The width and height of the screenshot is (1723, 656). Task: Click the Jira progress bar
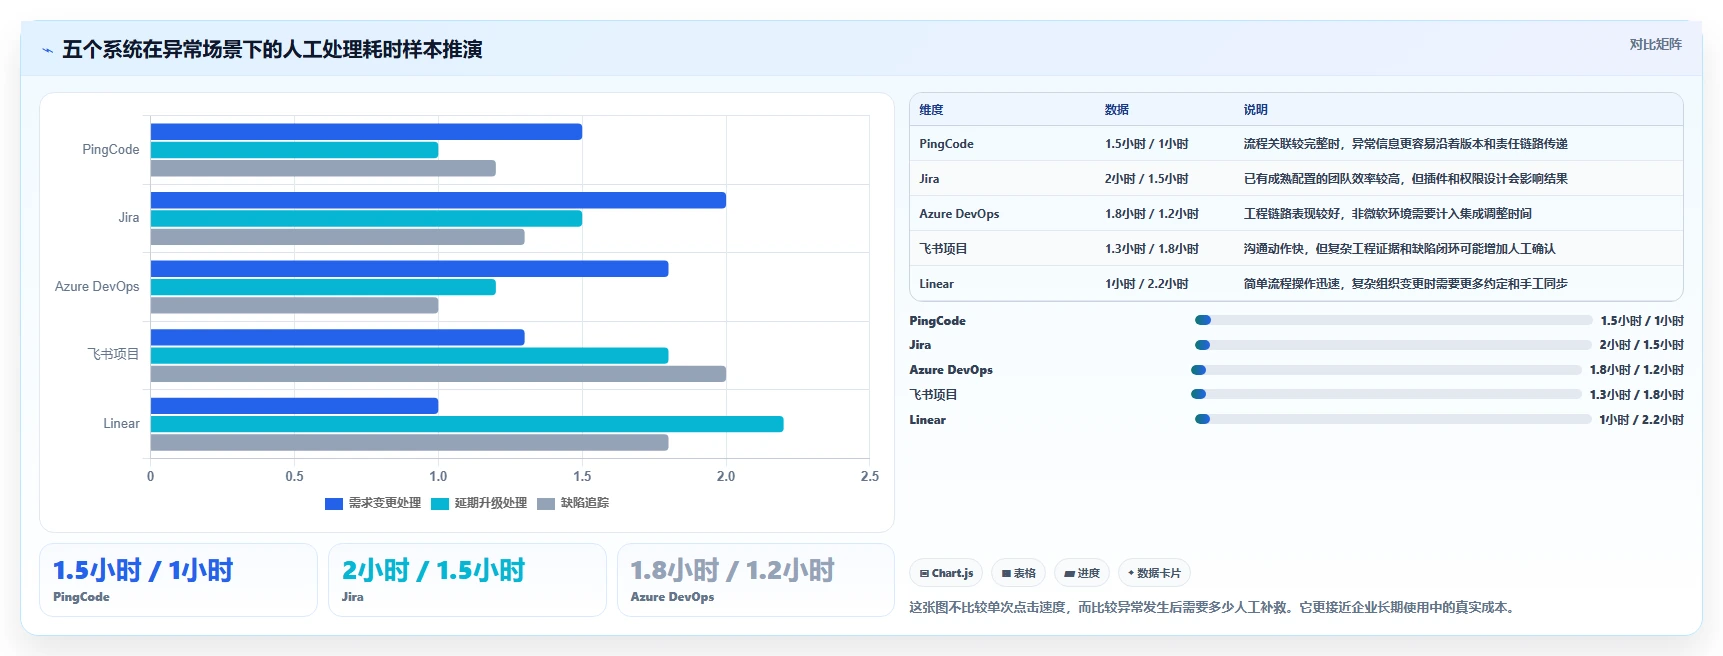coord(1392,345)
